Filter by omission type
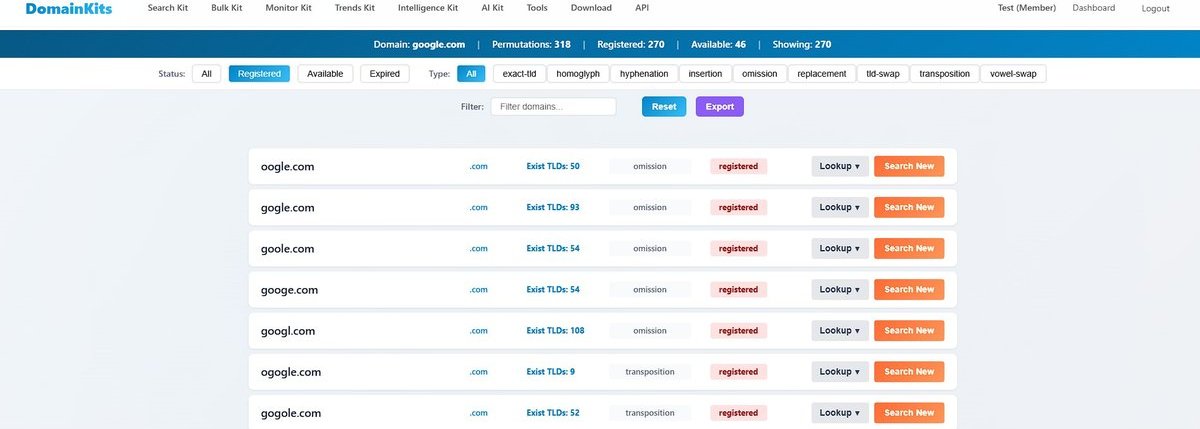 click(759, 73)
